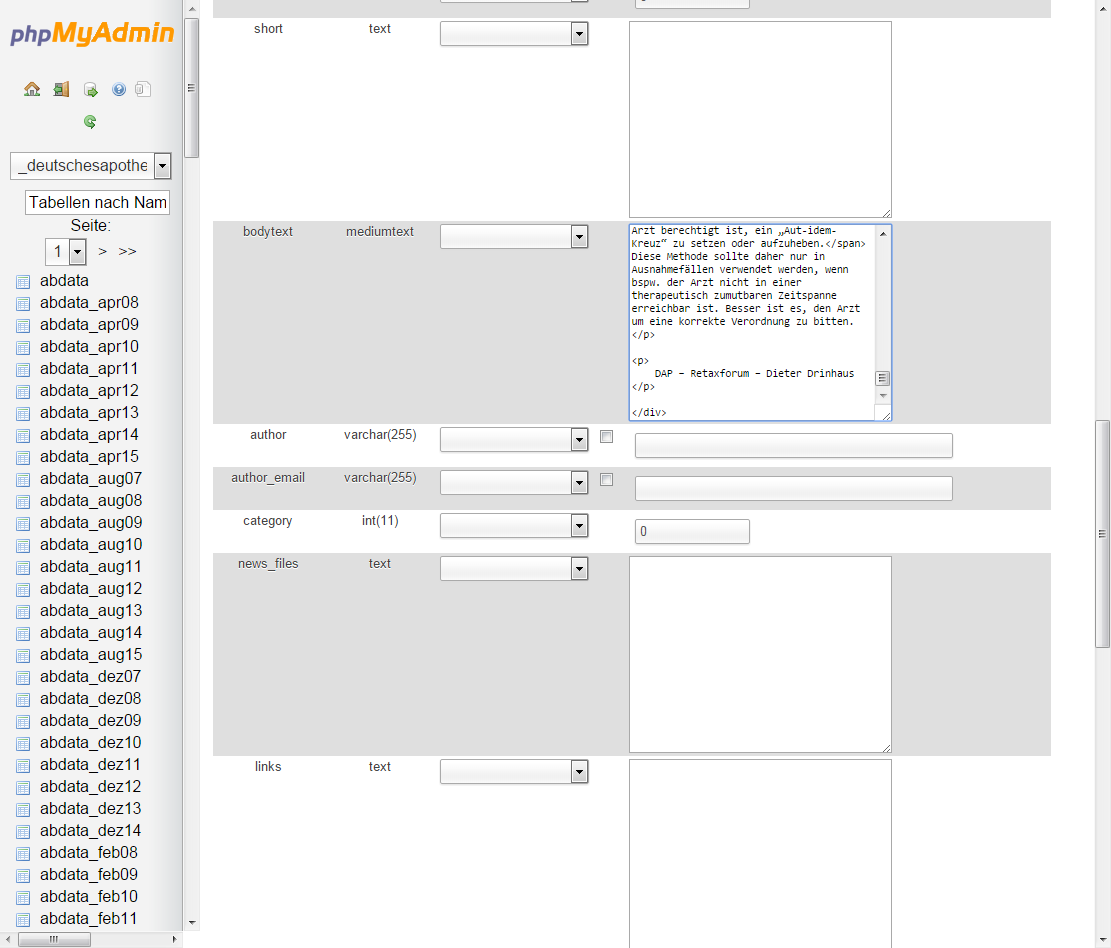Open phpMyAdmin documentation help icon

pos(119,89)
